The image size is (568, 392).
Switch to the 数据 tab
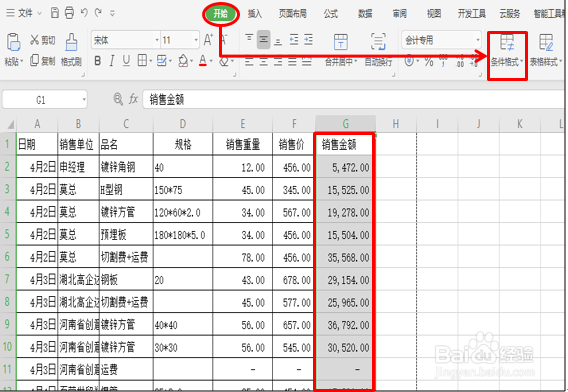(365, 14)
